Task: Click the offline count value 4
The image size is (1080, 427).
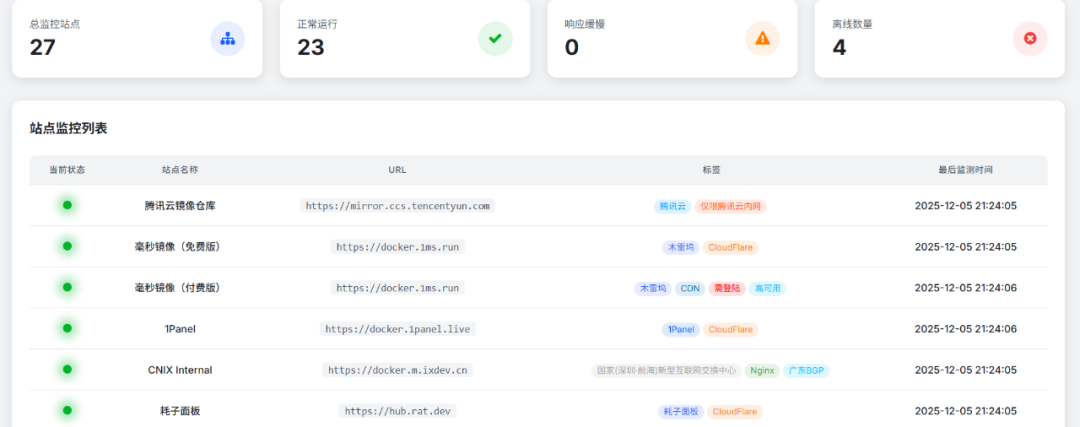Action: 839,48
